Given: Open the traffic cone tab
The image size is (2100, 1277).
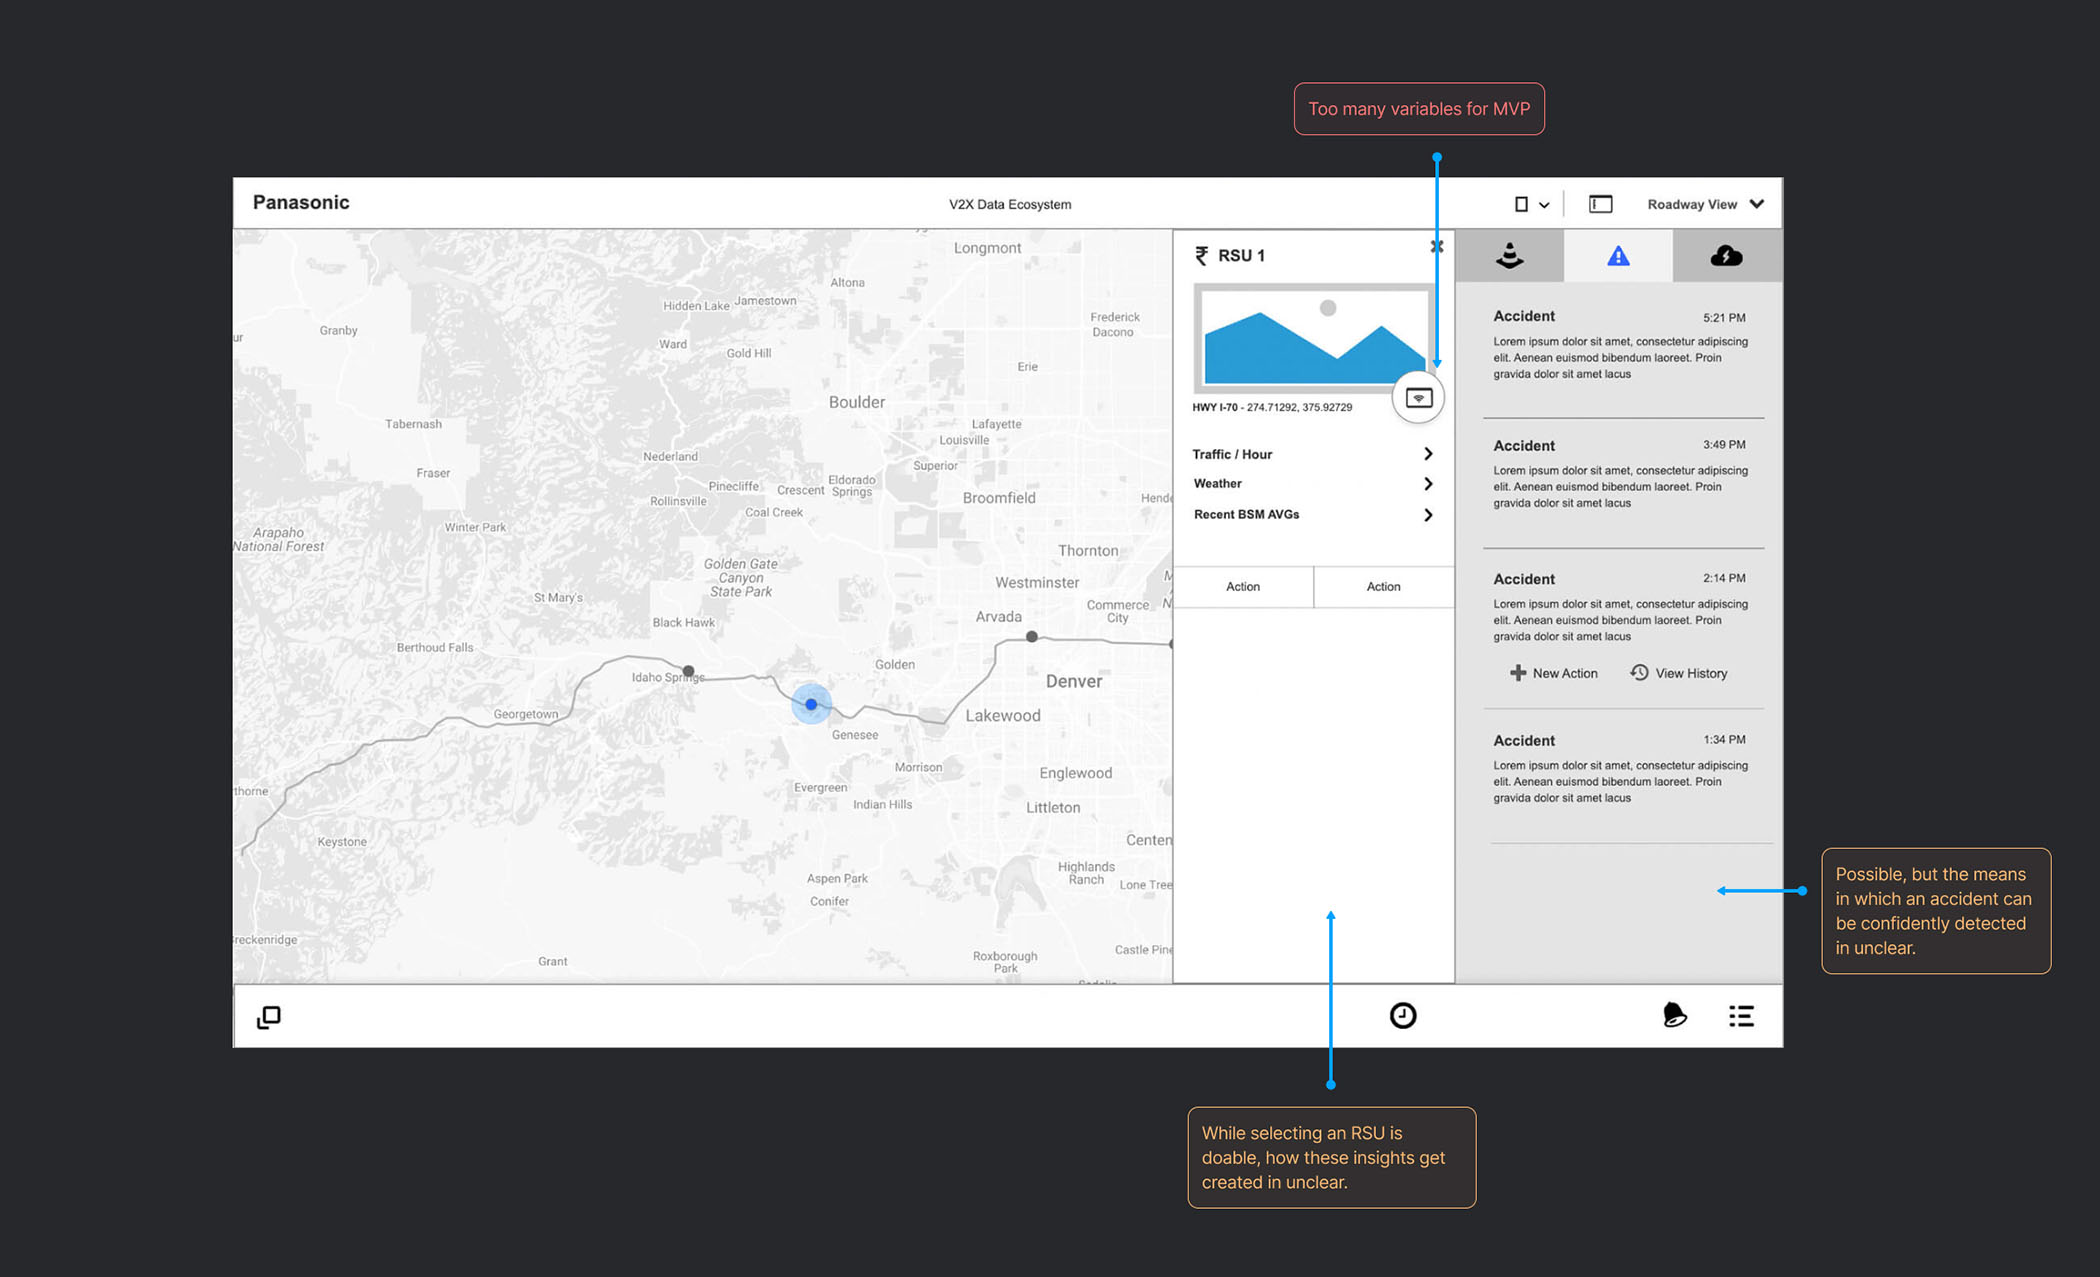Looking at the screenshot, I should (x=1509, y=256).
